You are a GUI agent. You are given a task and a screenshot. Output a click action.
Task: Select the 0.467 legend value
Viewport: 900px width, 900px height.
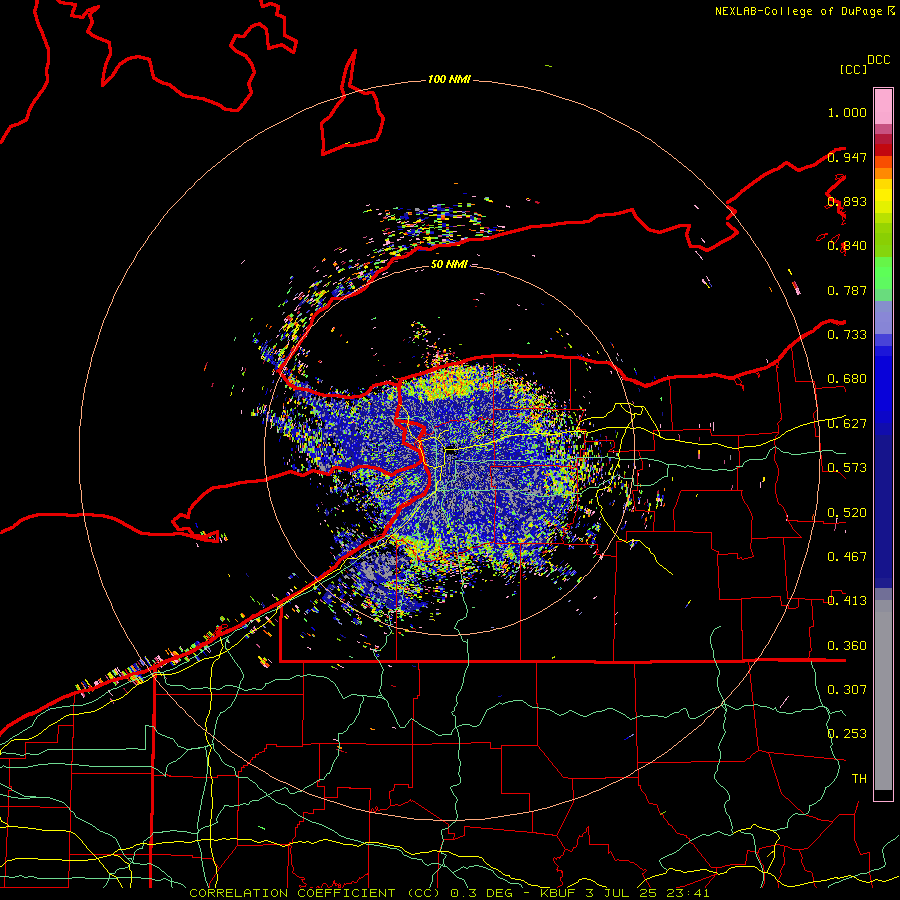point(847,557)
